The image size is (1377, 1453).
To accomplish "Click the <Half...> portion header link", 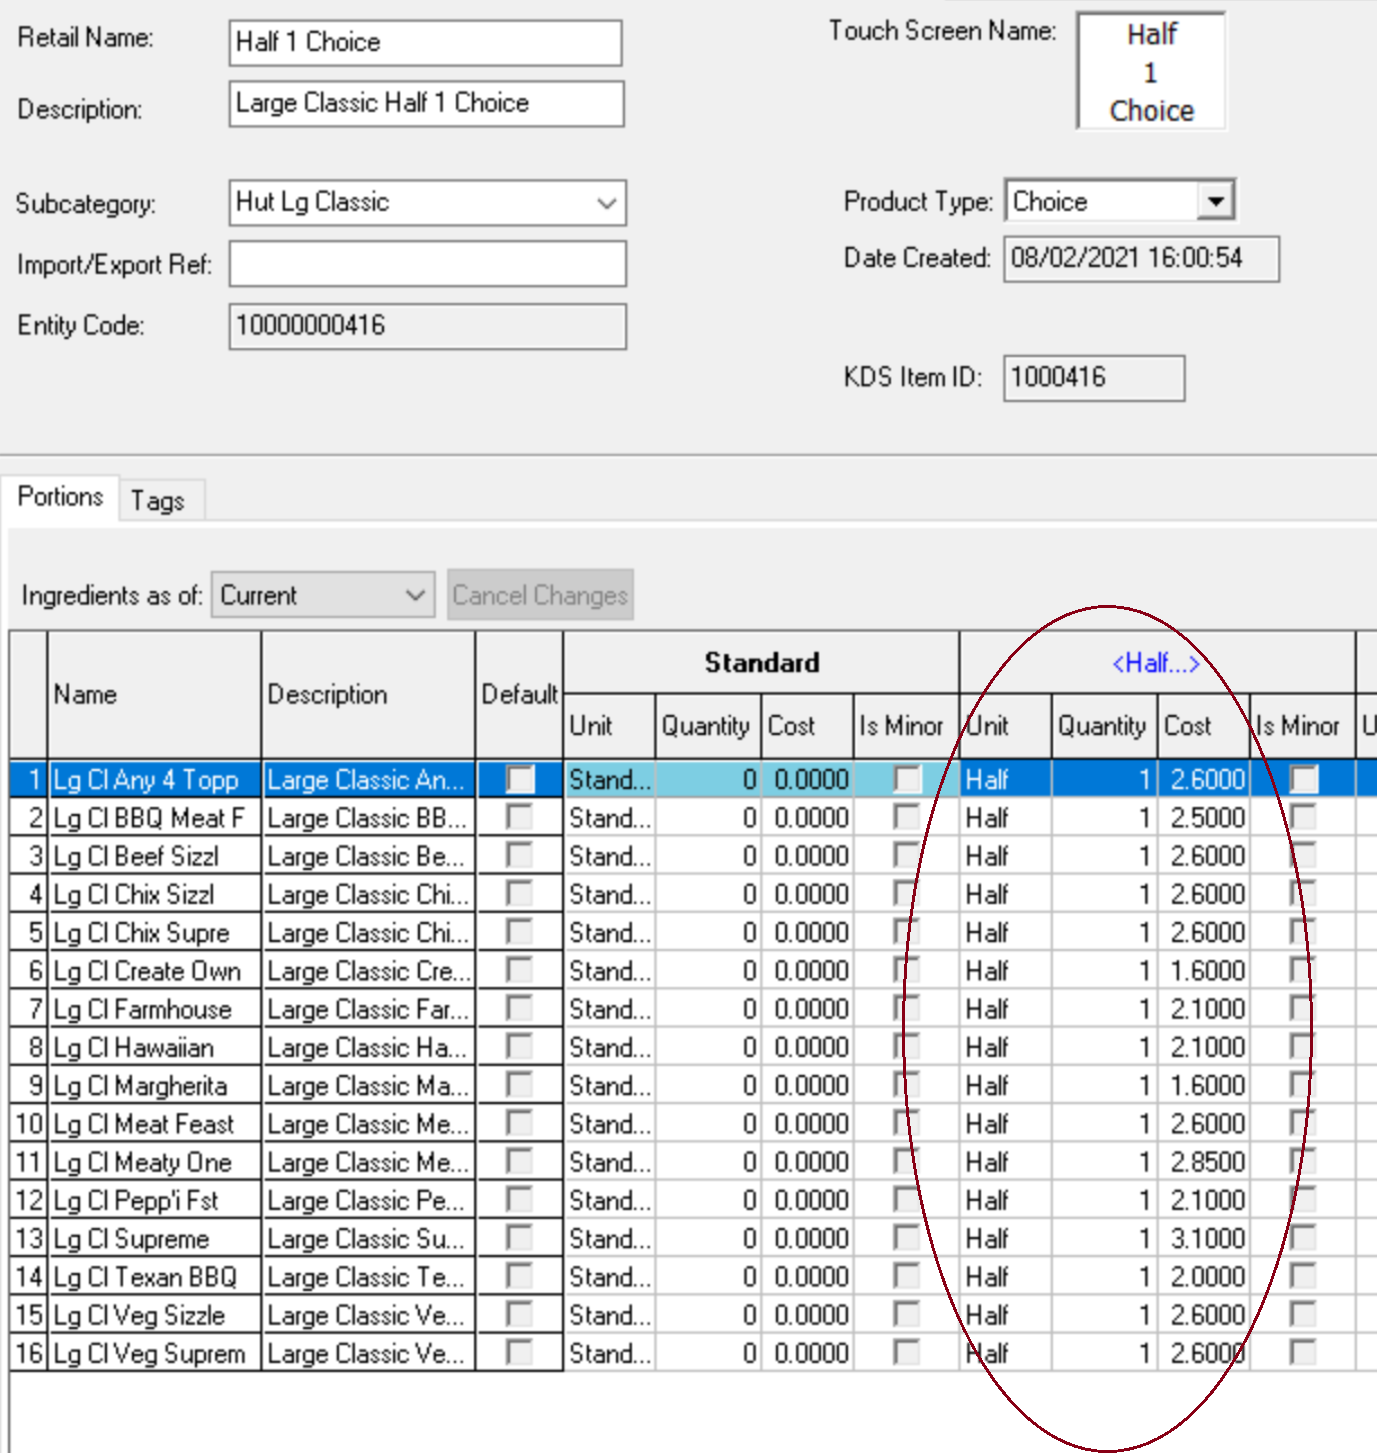I will 1155,663.
